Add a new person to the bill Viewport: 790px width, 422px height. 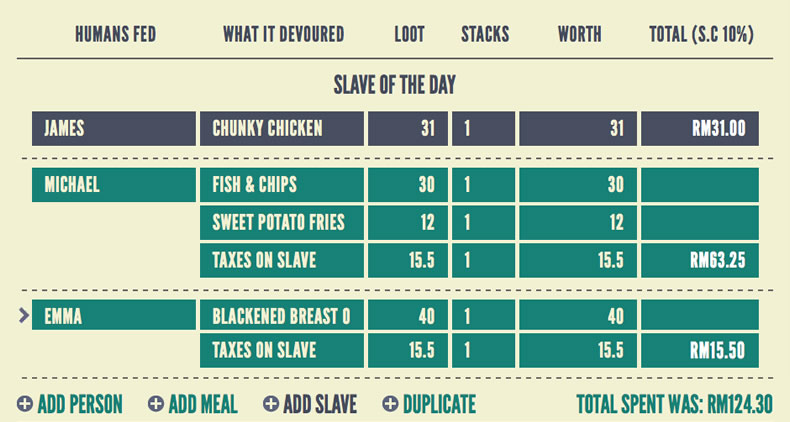point(70,404)
